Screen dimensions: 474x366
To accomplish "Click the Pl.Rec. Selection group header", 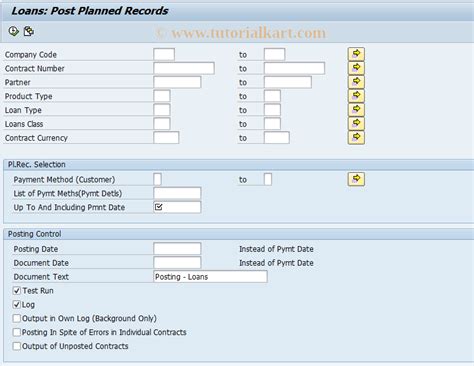I will point(239,165).
